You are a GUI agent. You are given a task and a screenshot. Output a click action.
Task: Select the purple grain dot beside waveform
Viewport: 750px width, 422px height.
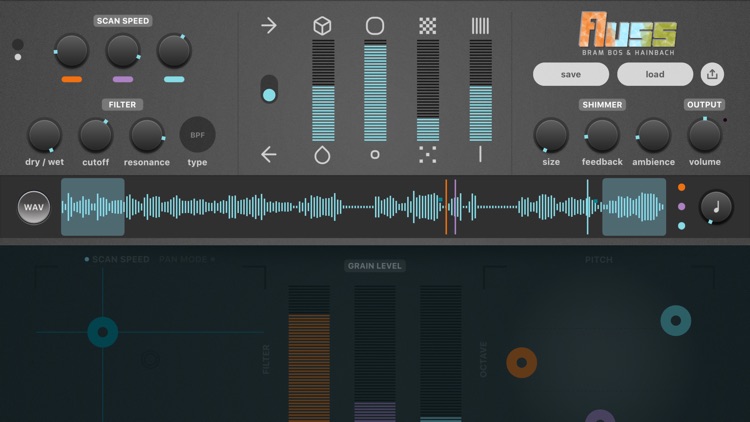coord(682,206)
